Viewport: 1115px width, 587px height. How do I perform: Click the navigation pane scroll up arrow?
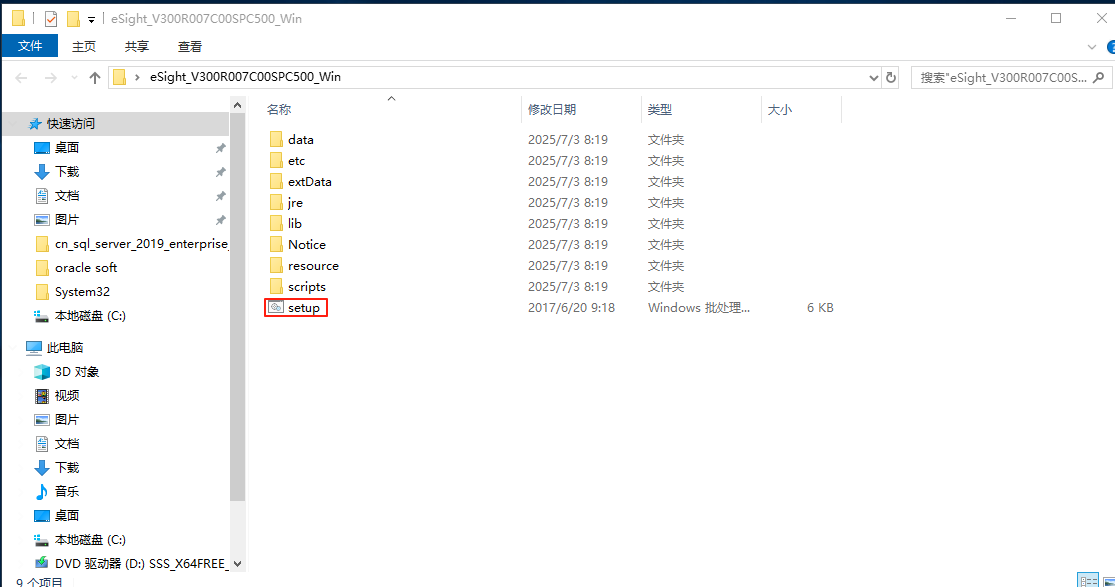[238, 105]
